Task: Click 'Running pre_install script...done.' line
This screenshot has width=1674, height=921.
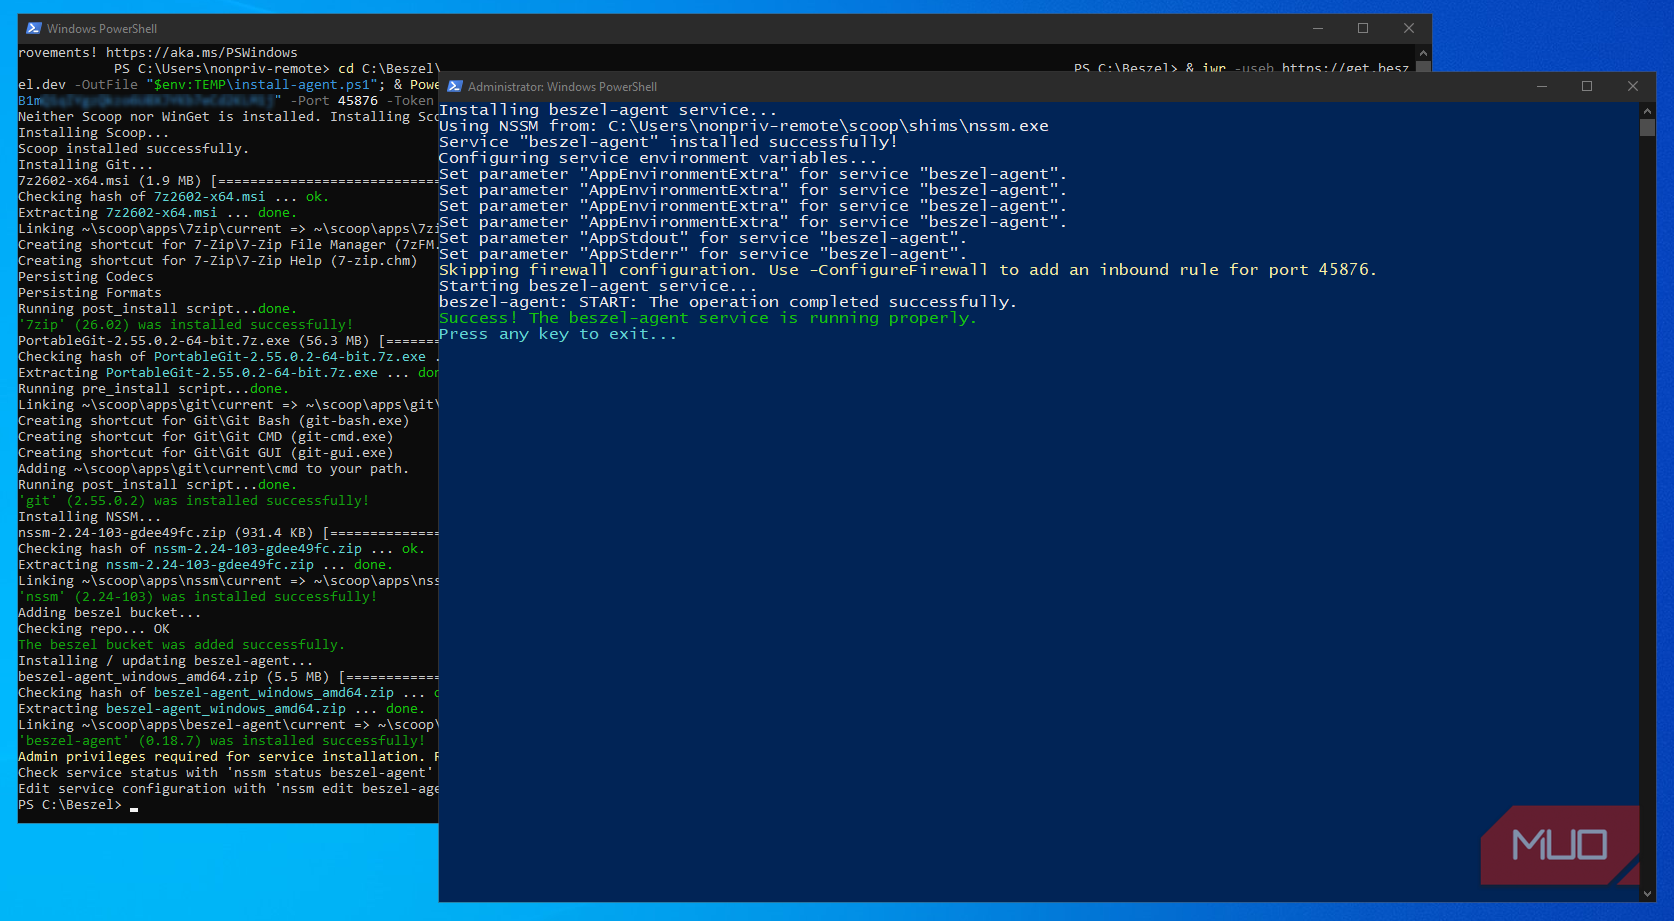Action: tap(154, 389)
